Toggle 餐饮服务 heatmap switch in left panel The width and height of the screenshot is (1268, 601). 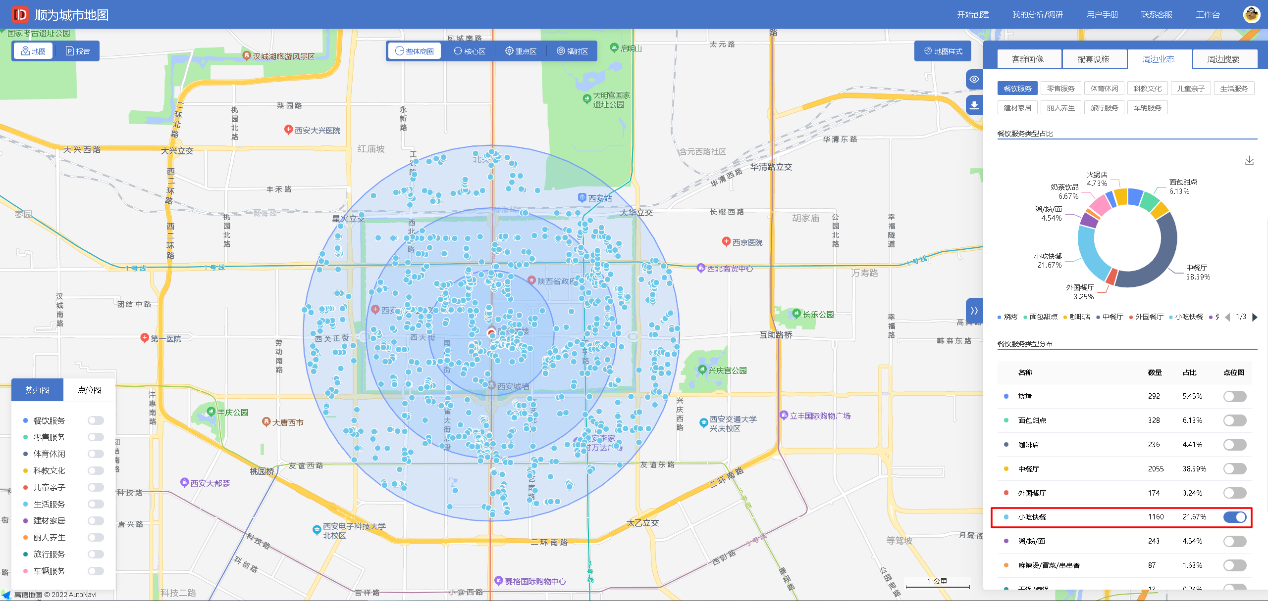[x=96, y=421]
